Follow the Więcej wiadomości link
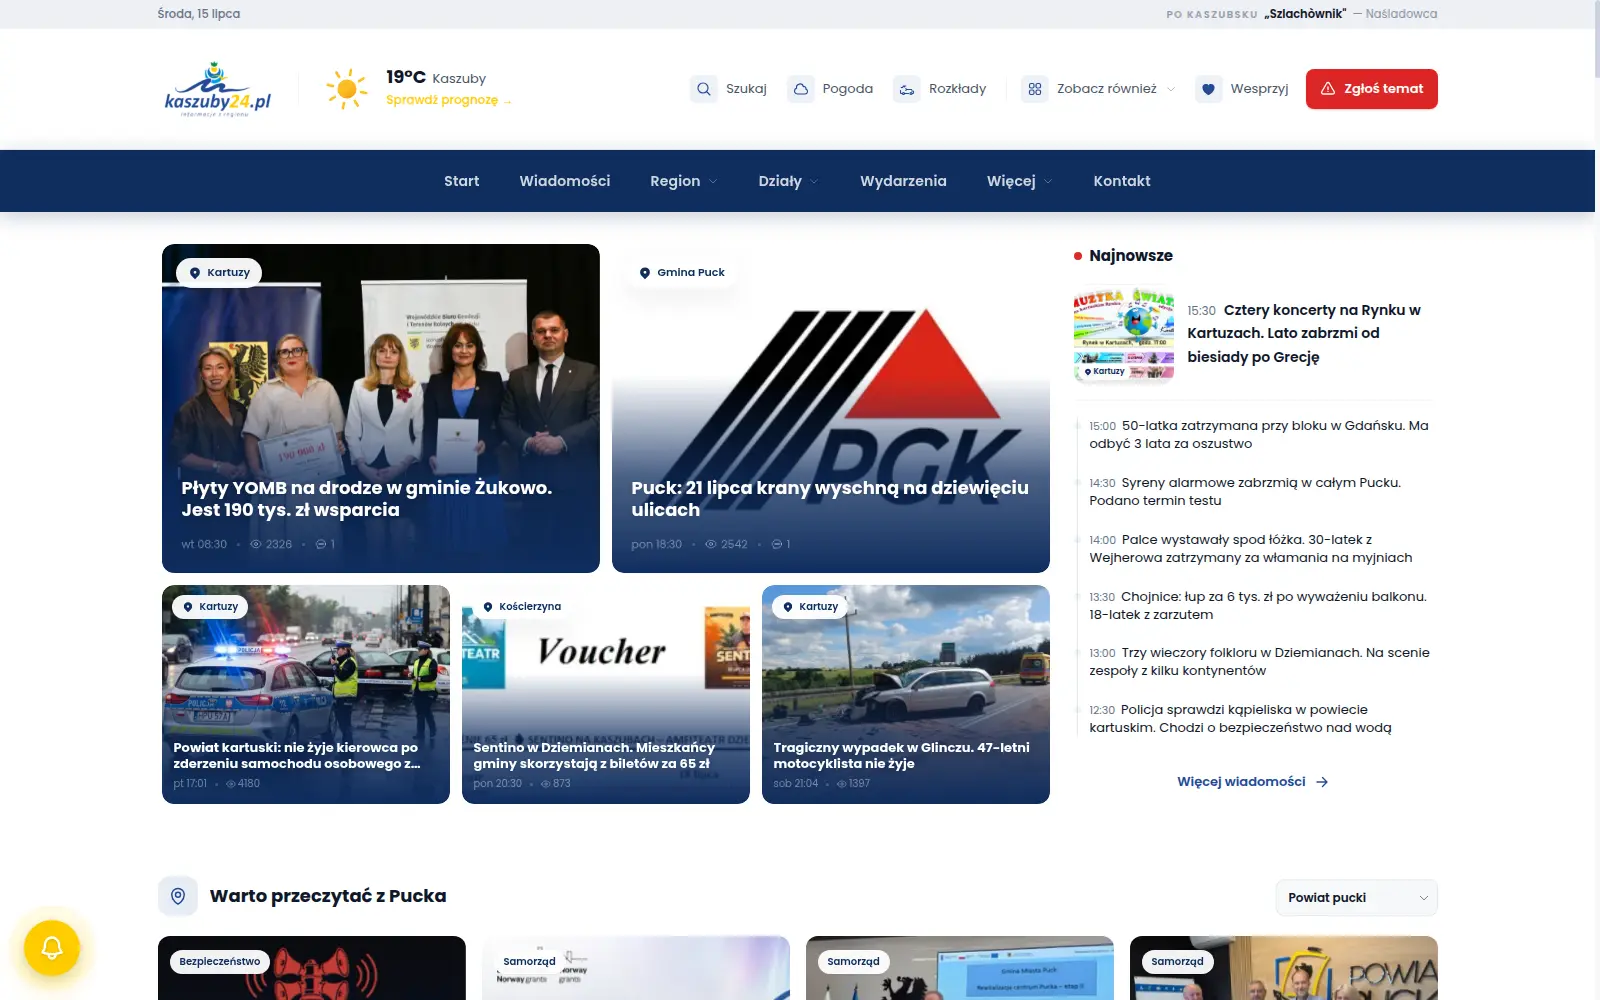This screenshot has height=1000, width=1600. (x=1252, y=782)
